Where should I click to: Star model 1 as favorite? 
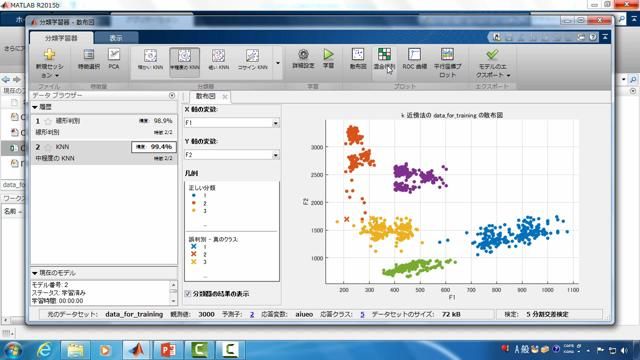[48, 121]
